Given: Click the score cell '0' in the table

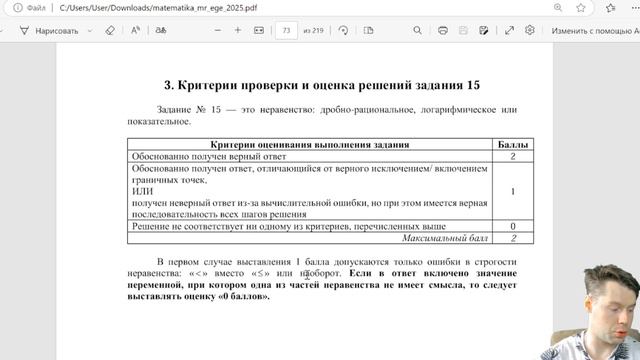Looking at the screenshot, I should (513, 226).
